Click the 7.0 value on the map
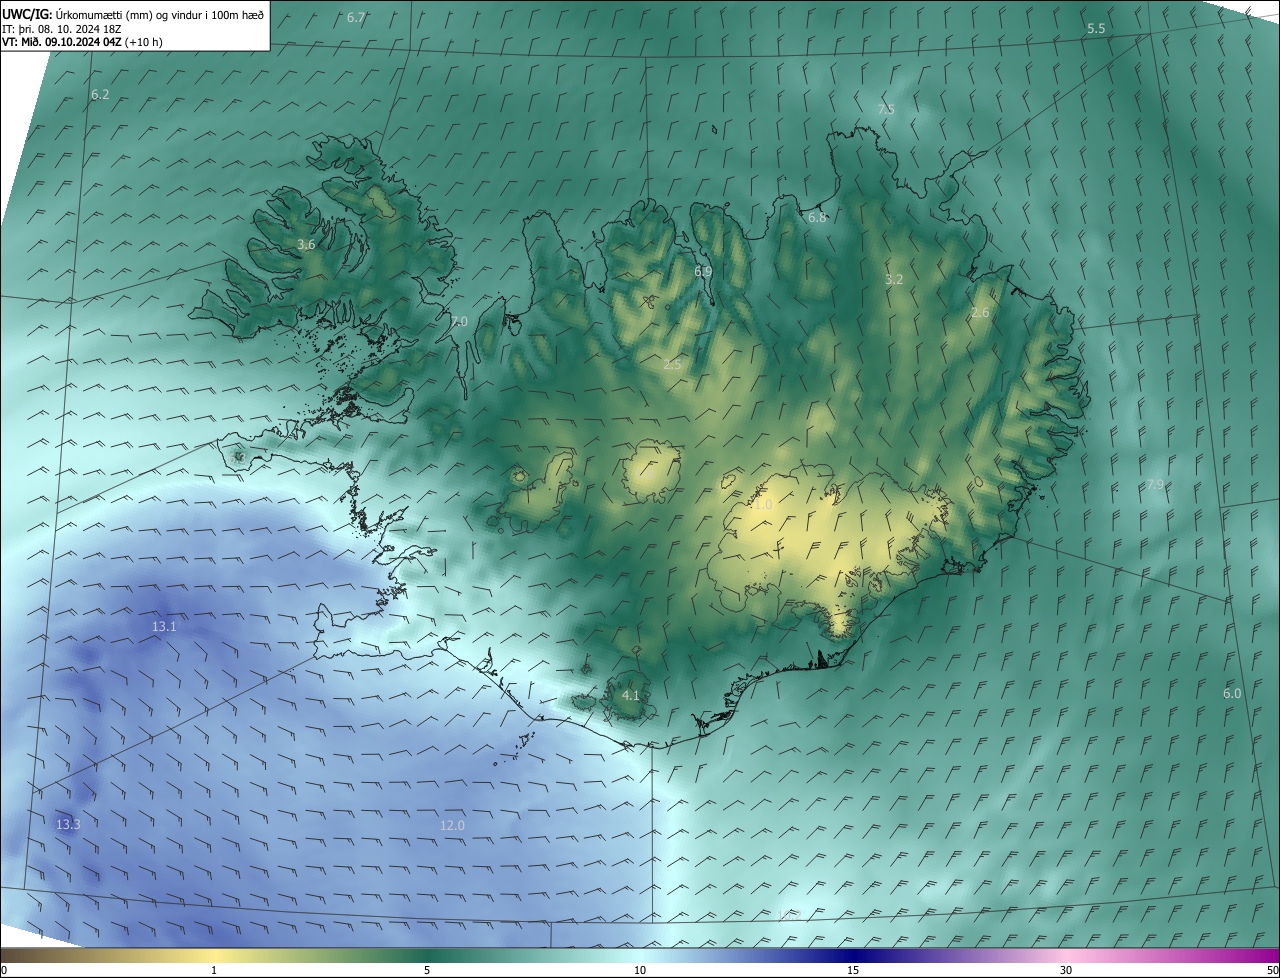 click(458, 322)
